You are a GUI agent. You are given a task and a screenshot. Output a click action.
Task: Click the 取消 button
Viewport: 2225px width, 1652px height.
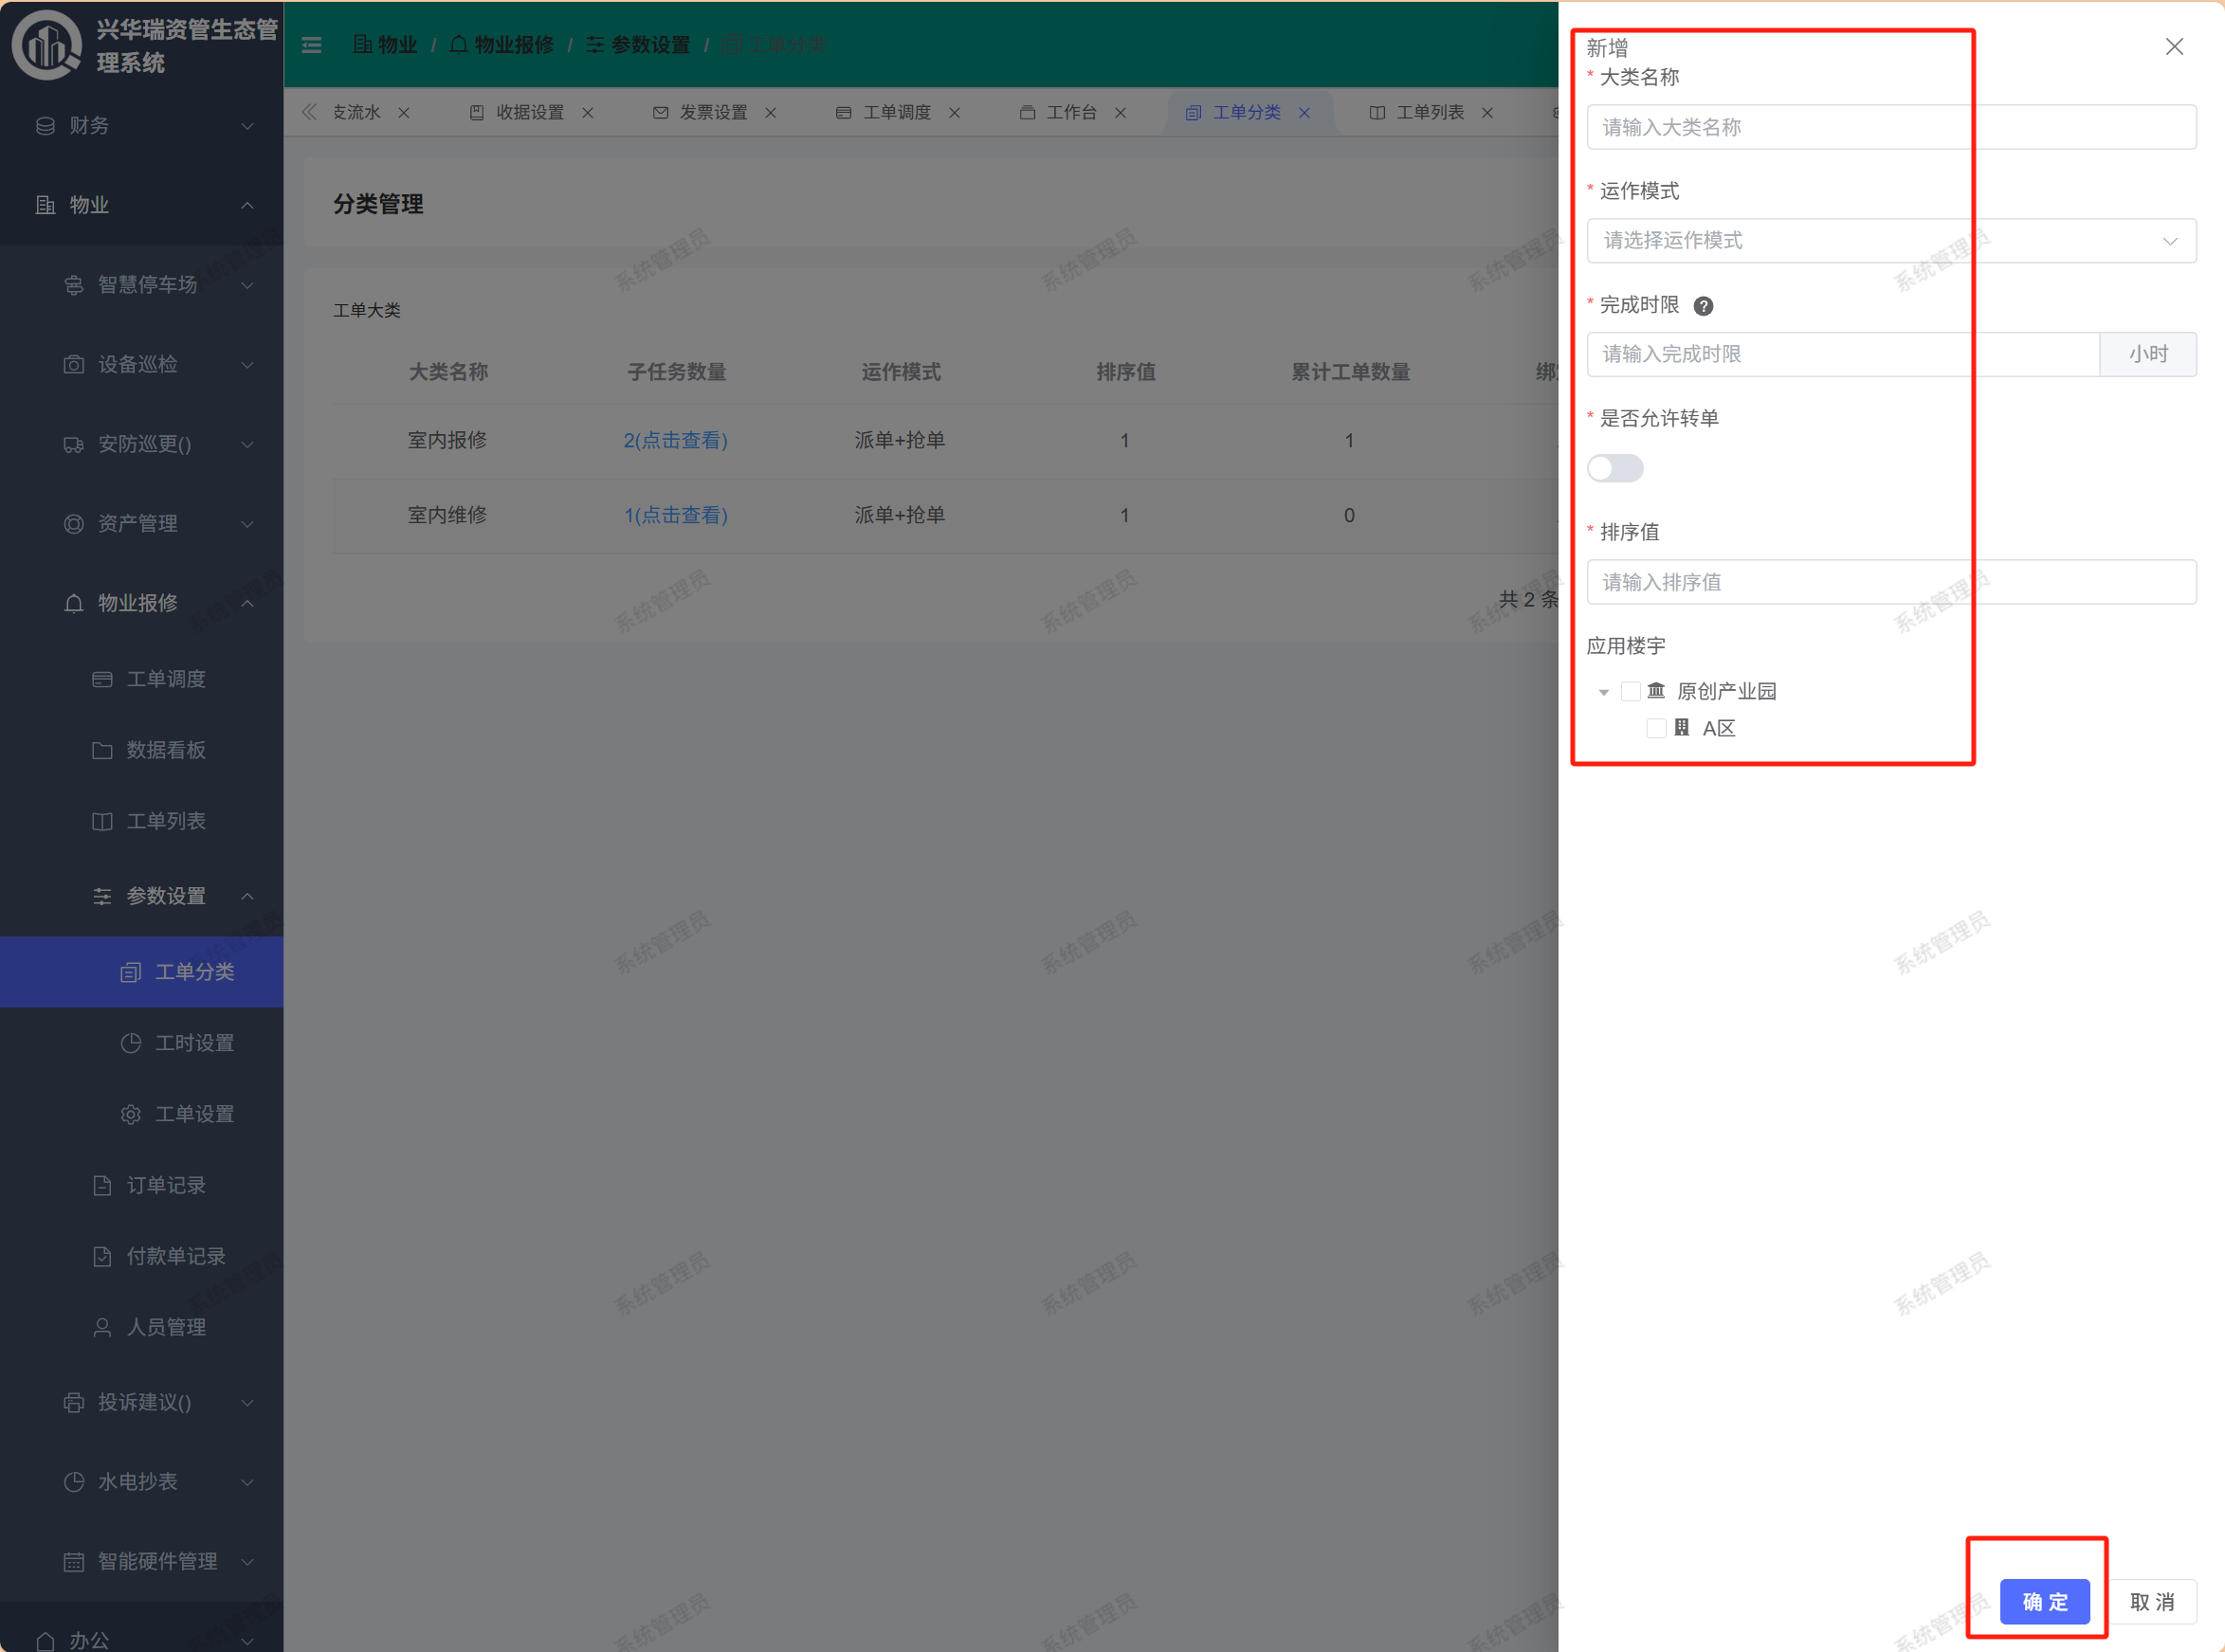(x=2152, y=1601)
